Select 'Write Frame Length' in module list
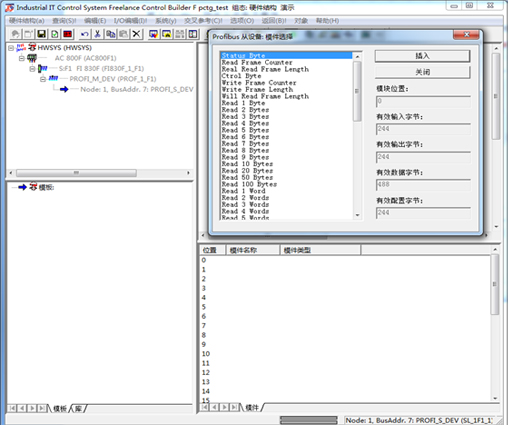The width and height of the screenshot is (508, 425). point(257,89)
